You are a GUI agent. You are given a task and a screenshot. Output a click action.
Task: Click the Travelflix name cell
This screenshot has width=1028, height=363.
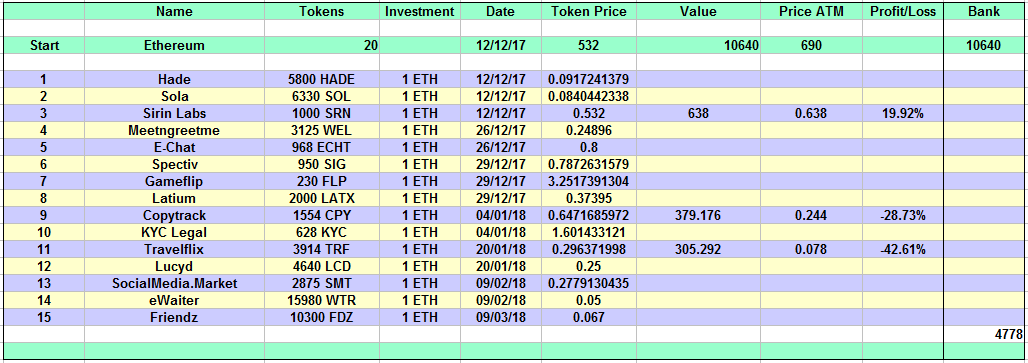pyautogui.click(x=174, y=249)
